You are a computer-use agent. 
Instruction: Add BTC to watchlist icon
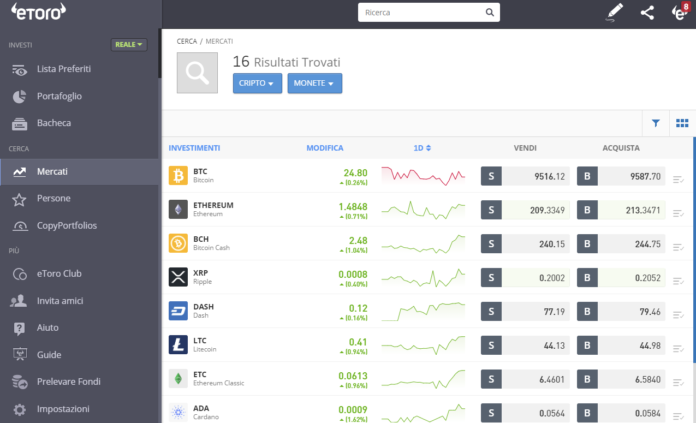click(x=678, y=179)
